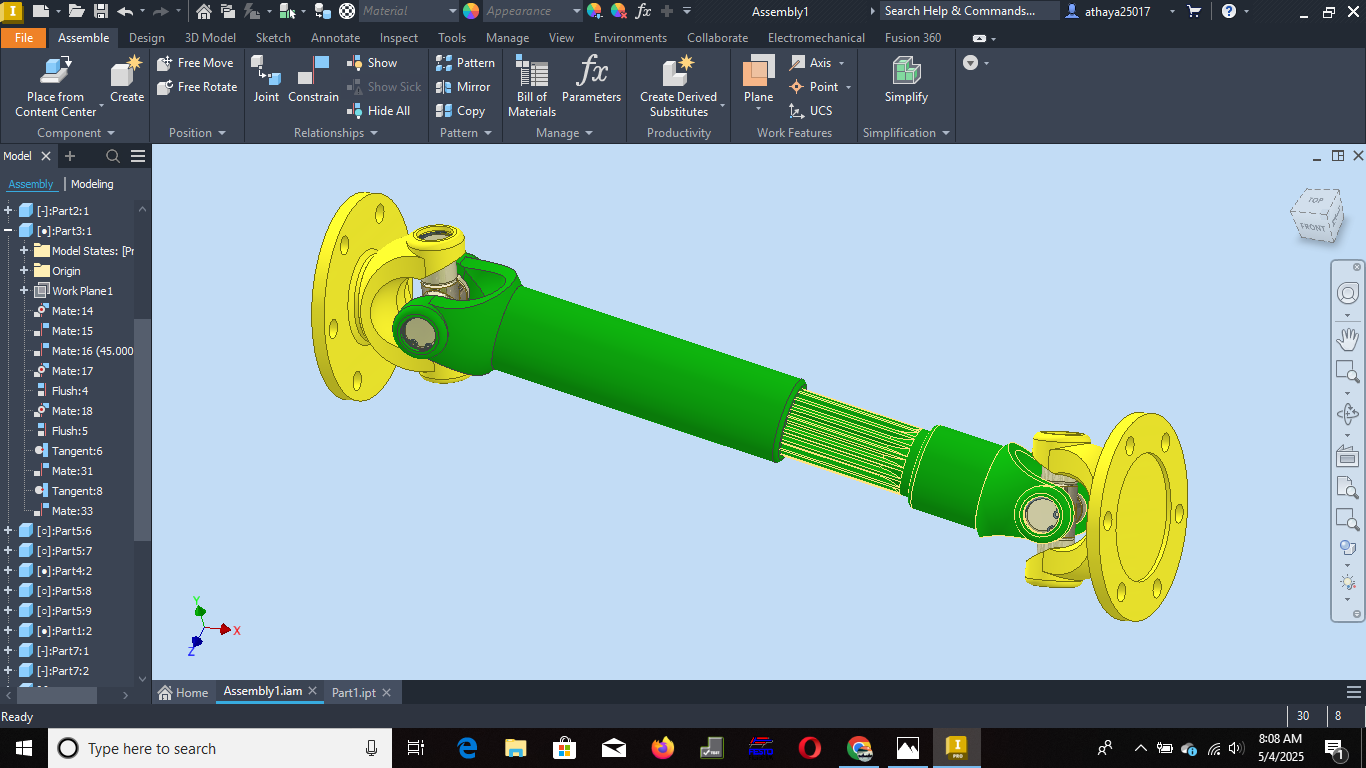
Task: Switch to Modeling browser view
Action: coord(92,184)
